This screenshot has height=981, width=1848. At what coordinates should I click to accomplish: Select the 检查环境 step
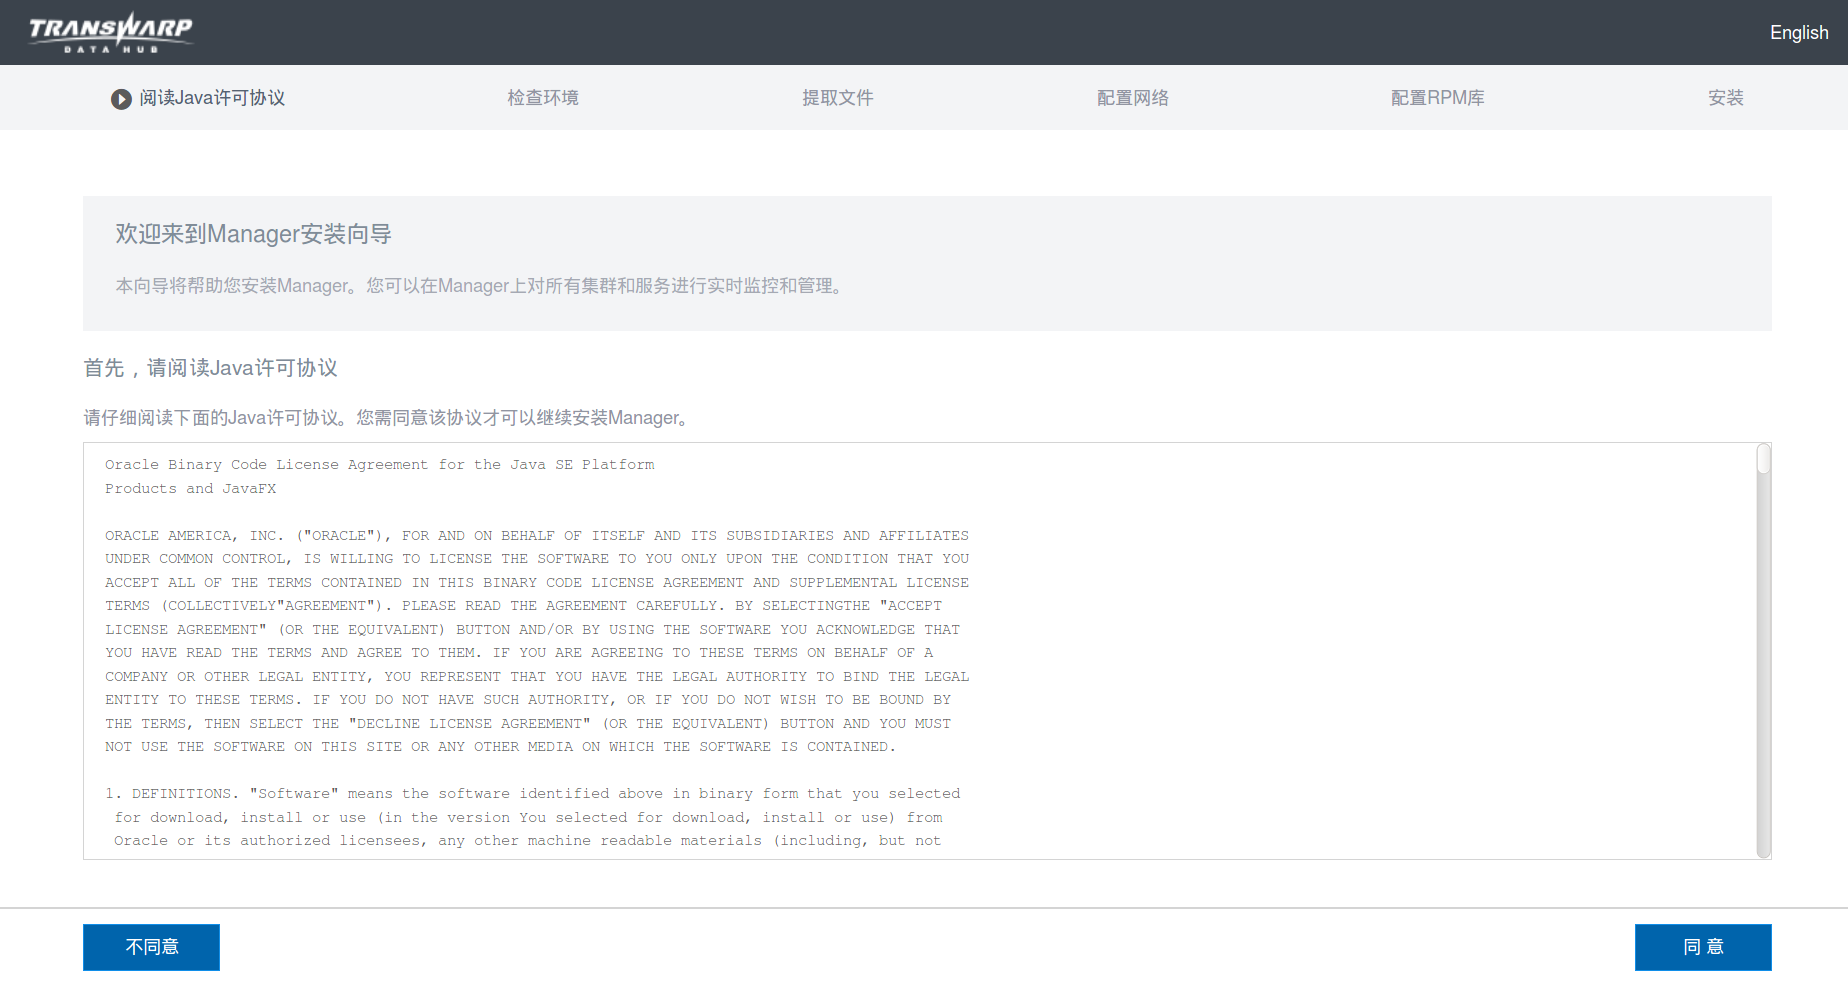[x=543, y=98]
